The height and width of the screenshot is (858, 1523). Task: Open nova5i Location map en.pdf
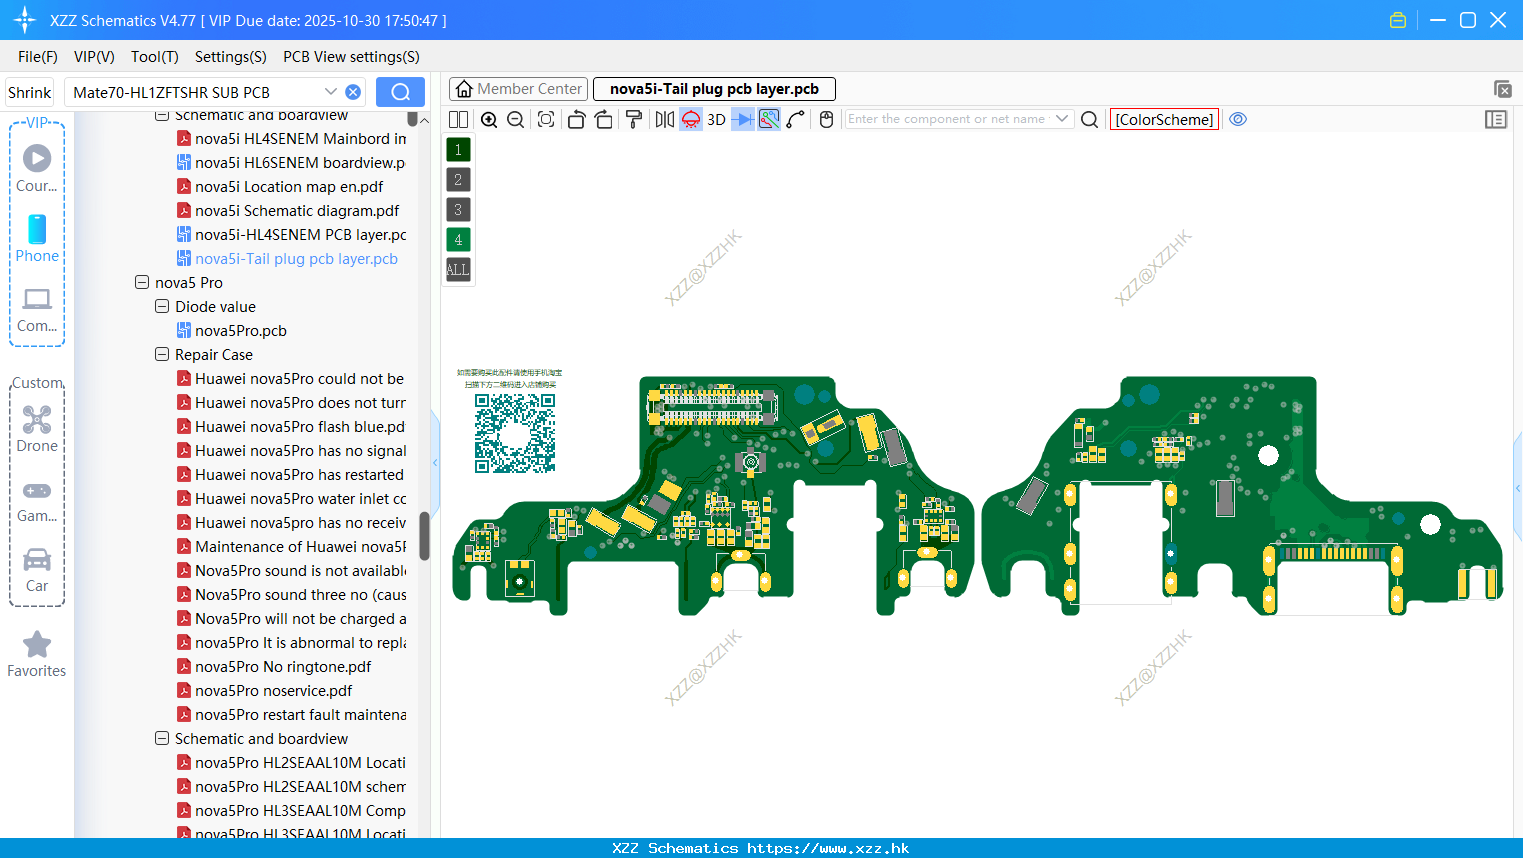(289, 187)
